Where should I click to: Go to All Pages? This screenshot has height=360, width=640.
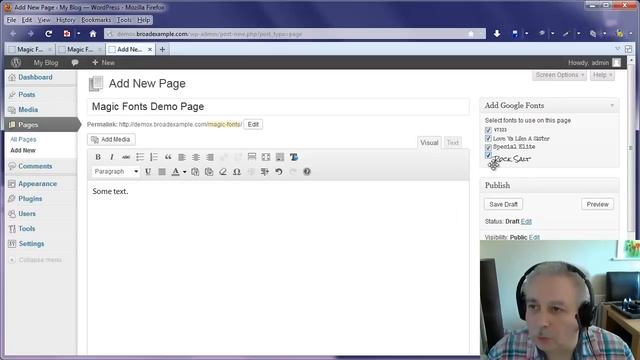click(x=23, y=140)
